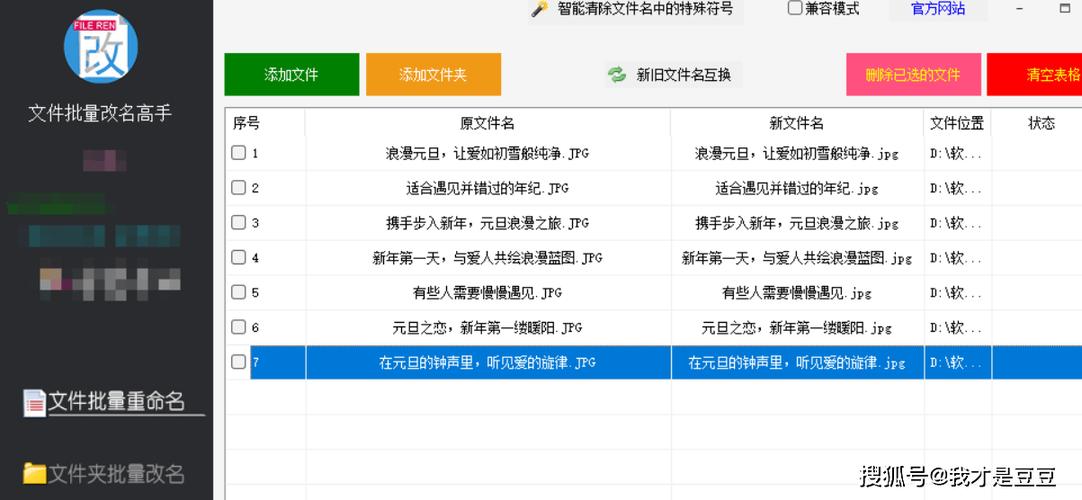Enable the 兼容模式 checkbox
Image resolution: width=1082 pixels, height=500 pixels.
click(795, 8)
